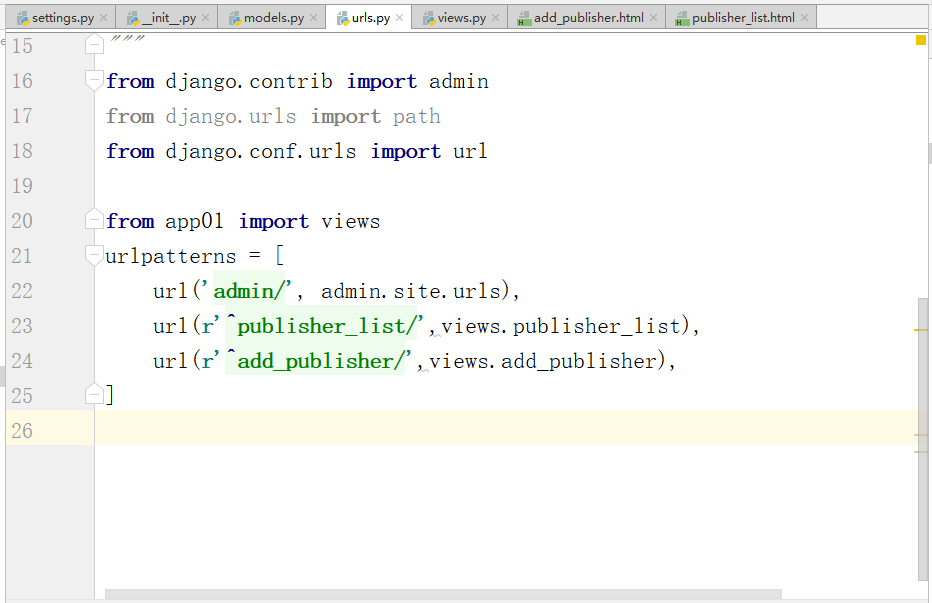Screen dimensions: 932x603
Task: Click the HTML file icon on publisher_list.html tab
Action: (682, 18)
